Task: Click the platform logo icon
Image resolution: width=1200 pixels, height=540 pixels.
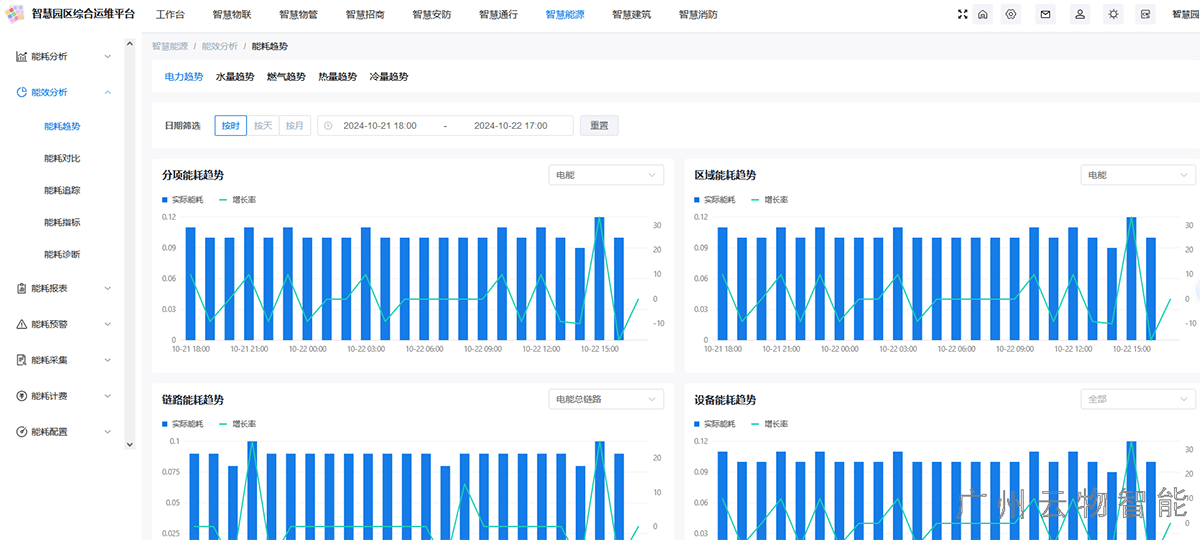Action: pos(14,14)
